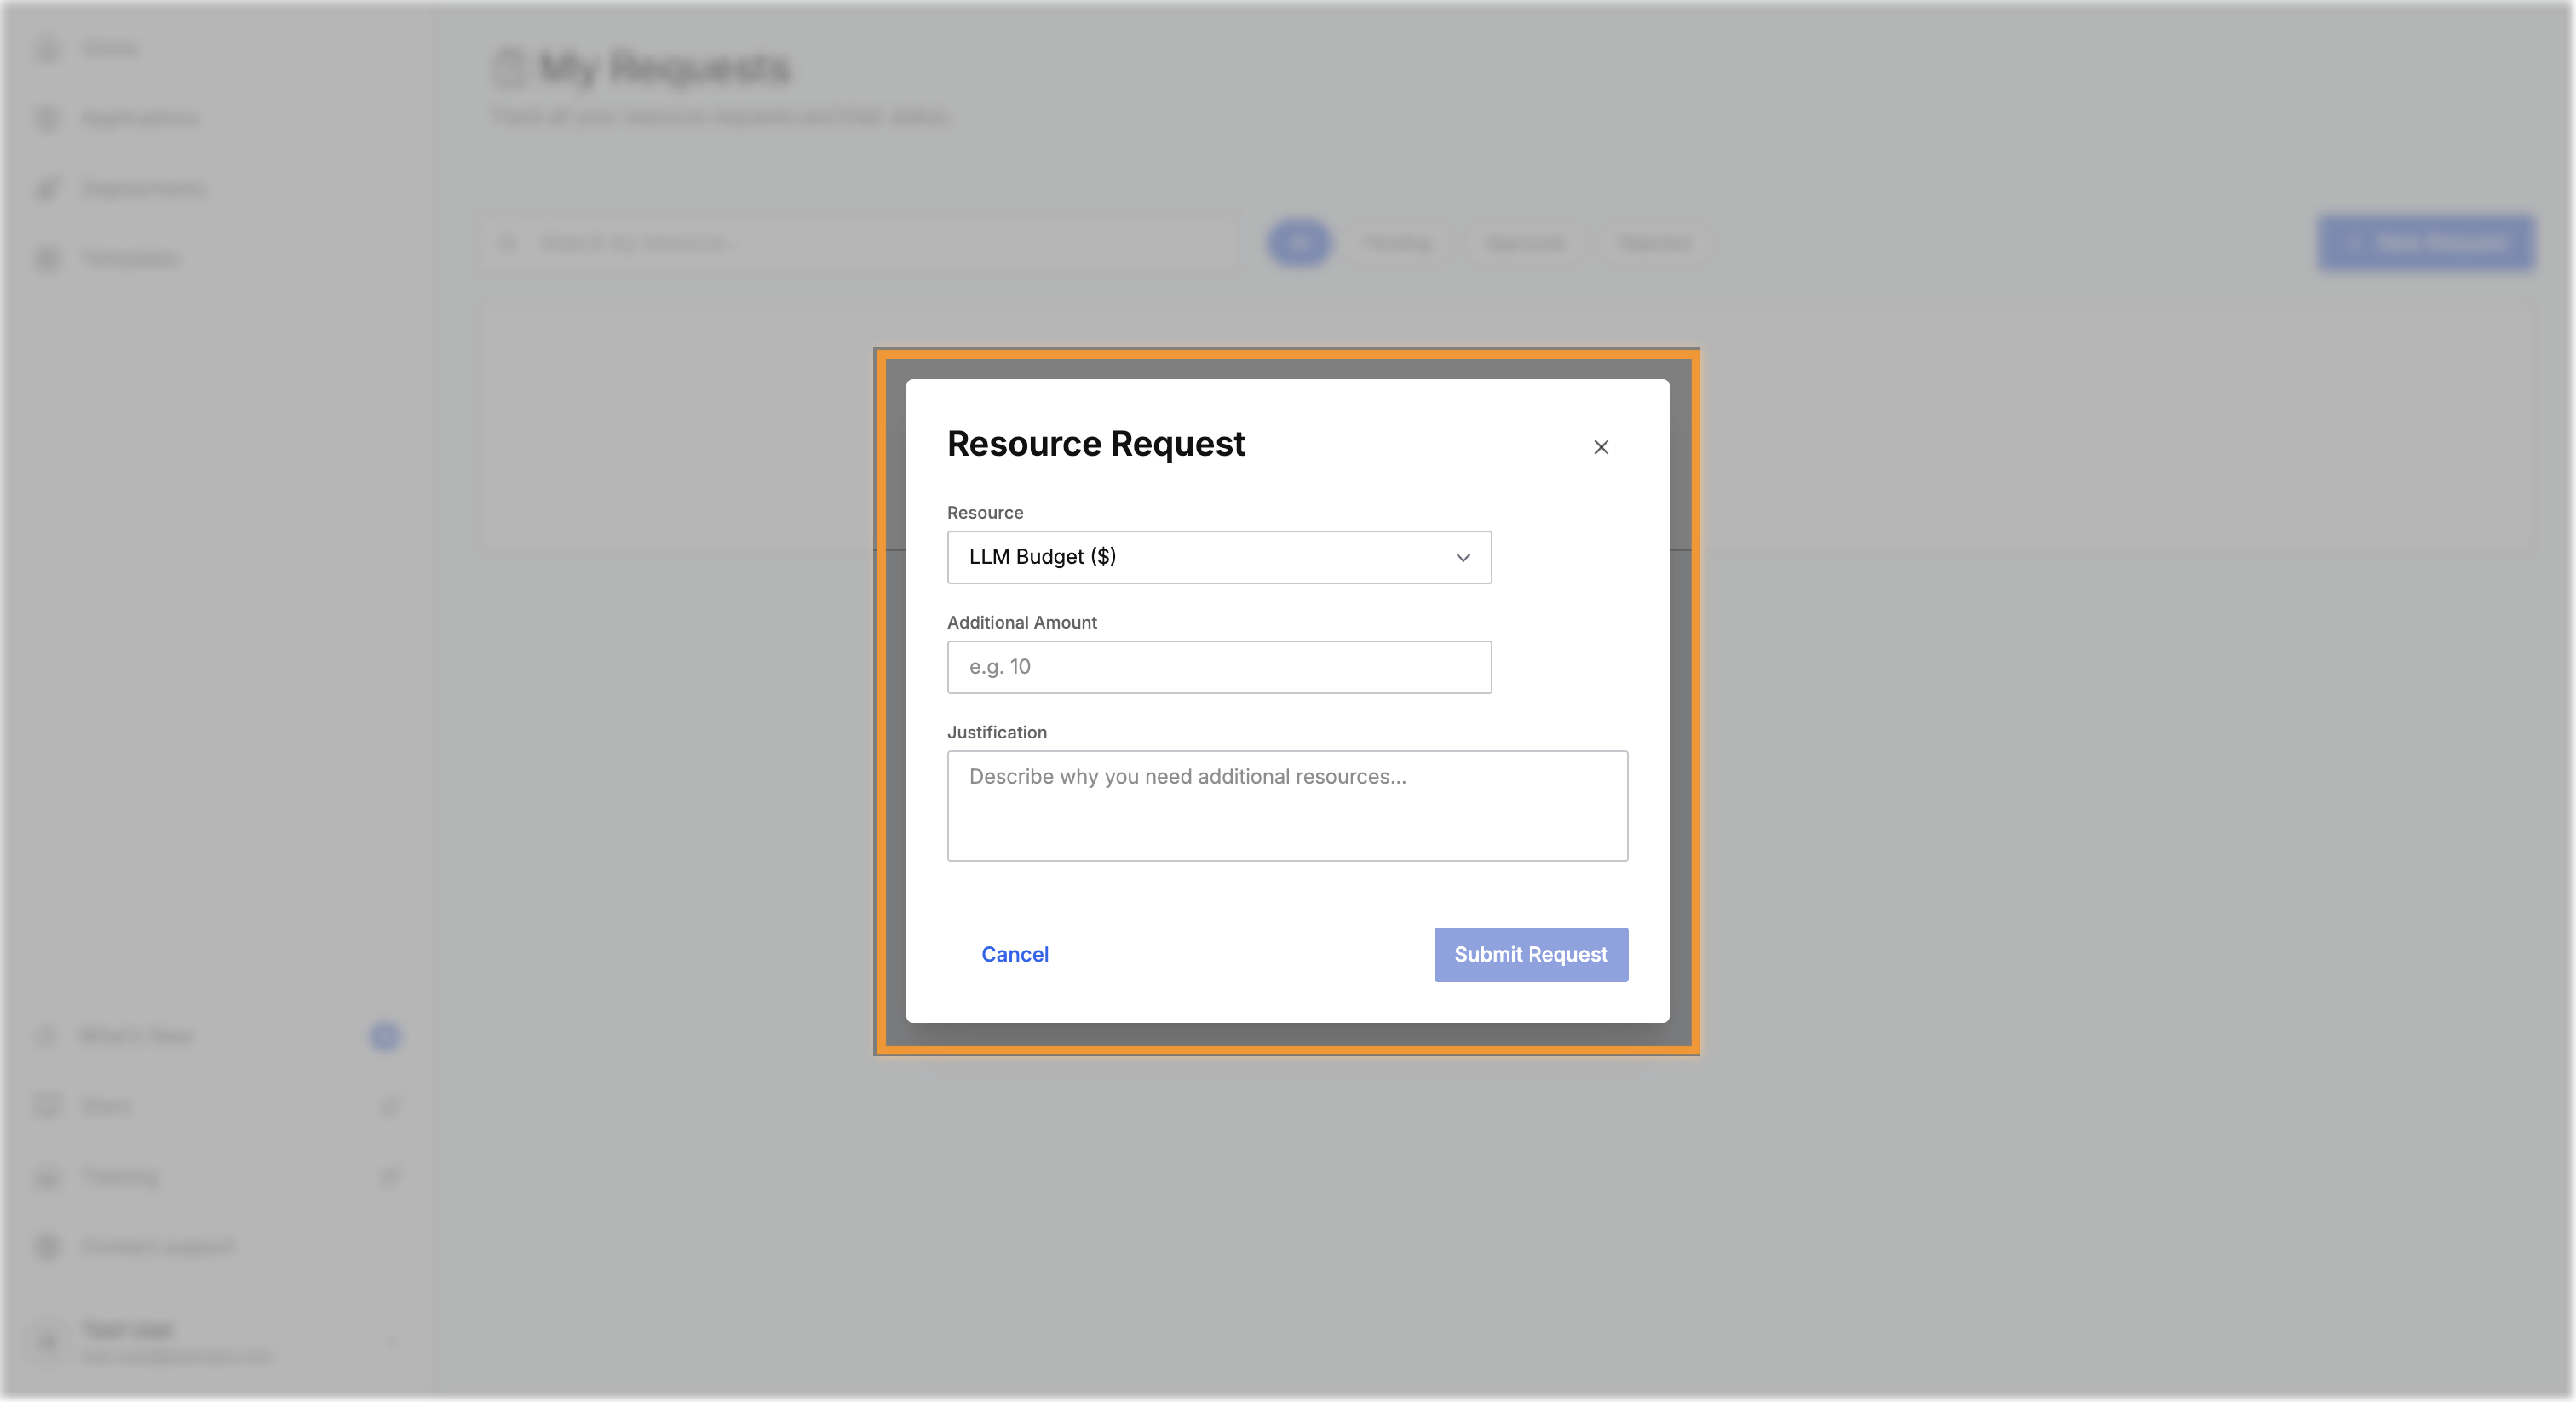Screen dimensions: 2576x1402
Task: Click the search by resource field
Action: coord(860,243)
